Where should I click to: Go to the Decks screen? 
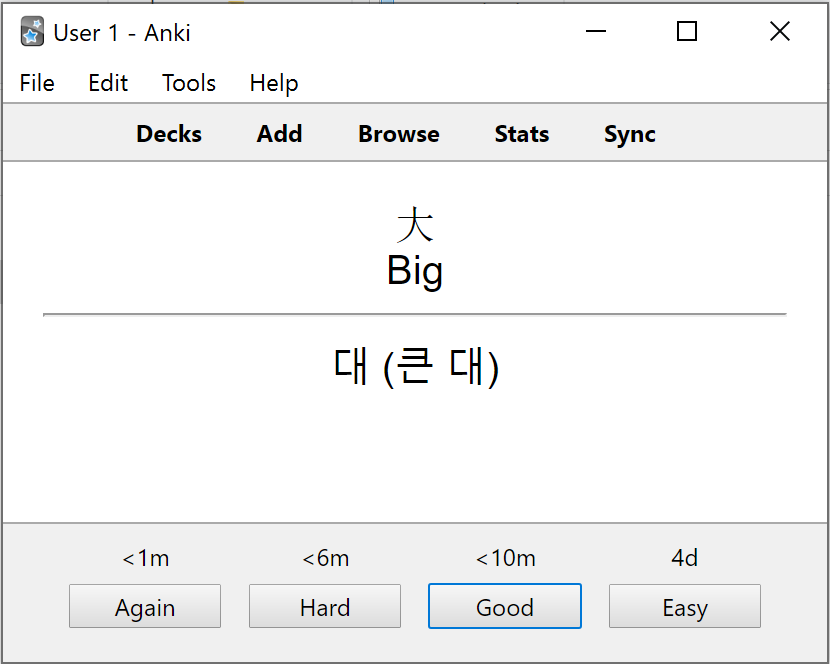point(169,134)
